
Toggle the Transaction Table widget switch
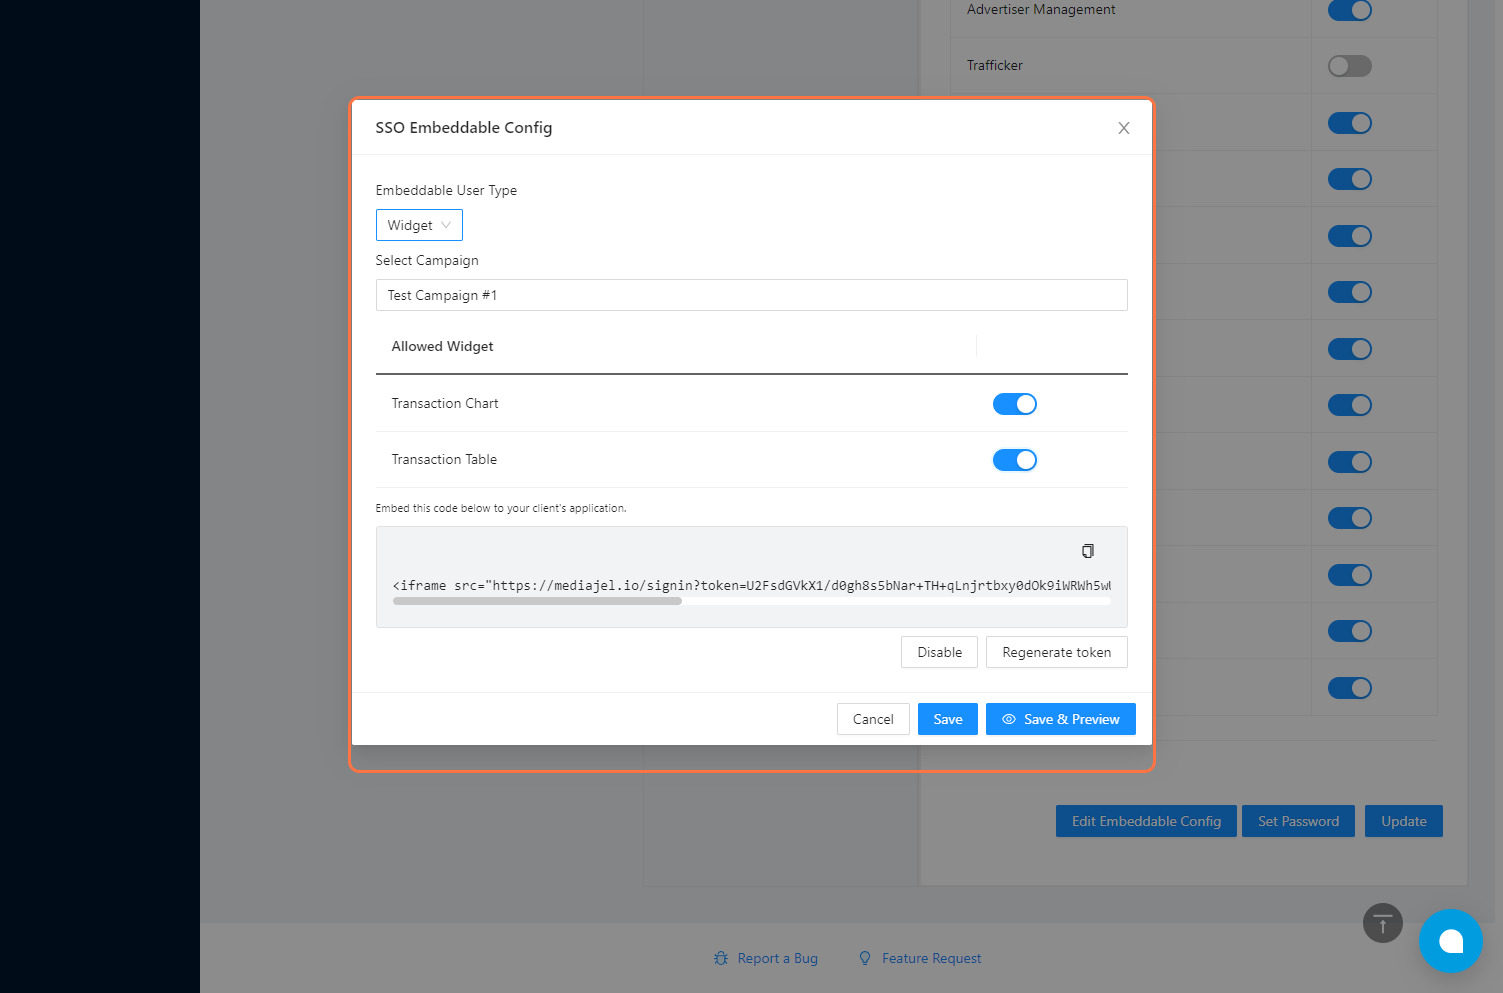(x=1014, y=460)
